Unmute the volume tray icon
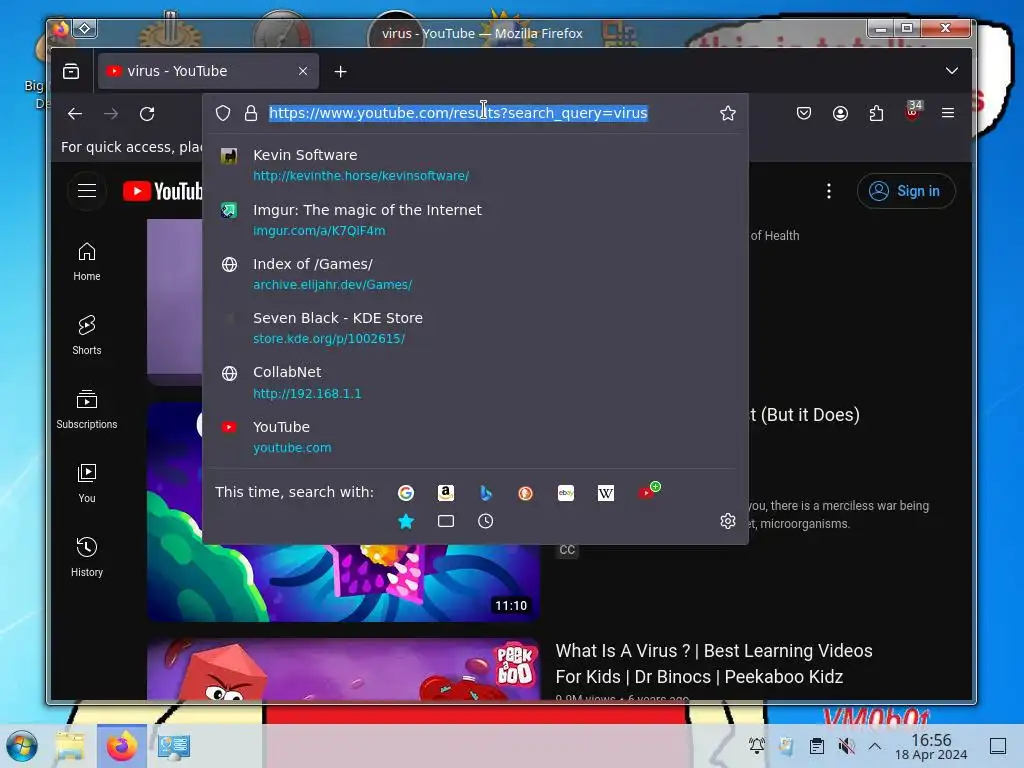This screenshot has width=1024, height=768. pos(846,746)
